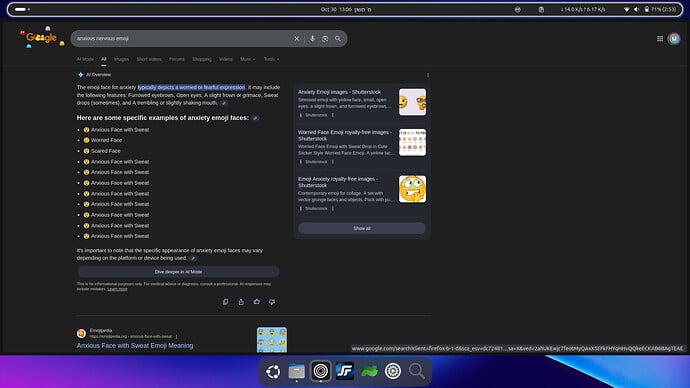This screenshot has height=388, width=690.
Task: Open Anxiety Emoji Images - Shutterstock link
Action: coord(339,92)
